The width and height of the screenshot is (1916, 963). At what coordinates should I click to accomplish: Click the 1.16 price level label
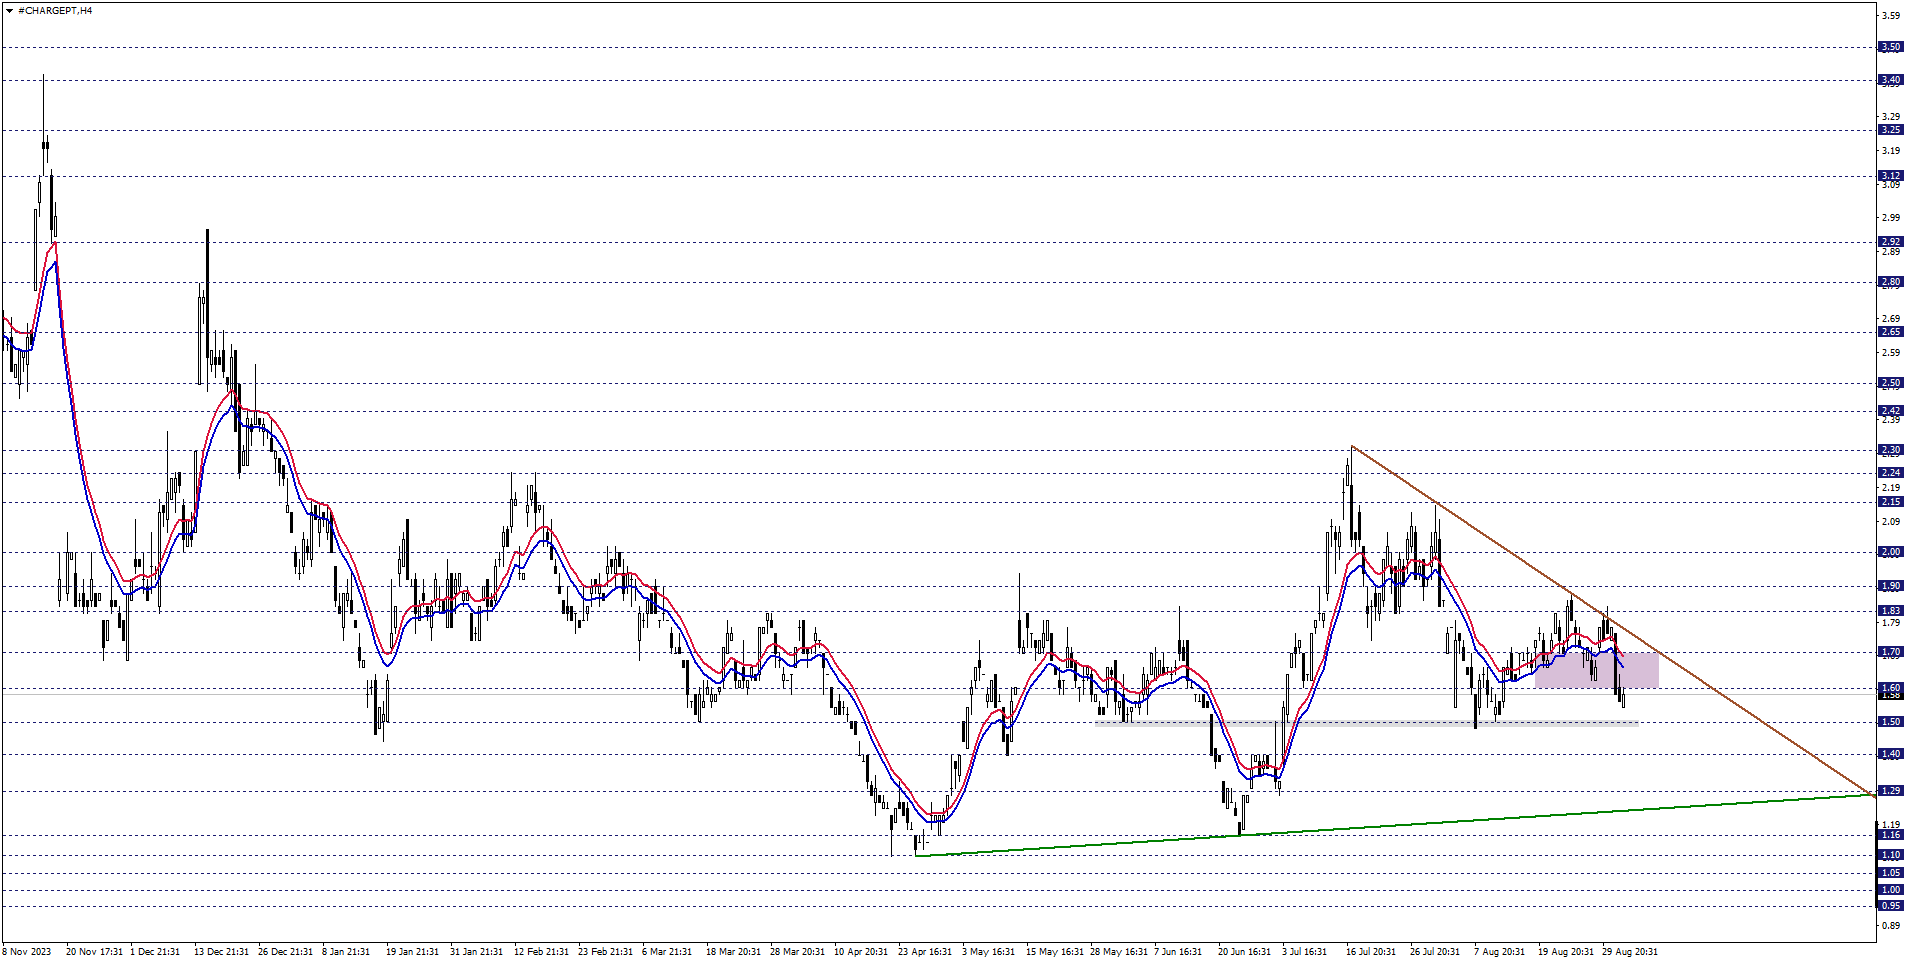(x=1890, y=835)
